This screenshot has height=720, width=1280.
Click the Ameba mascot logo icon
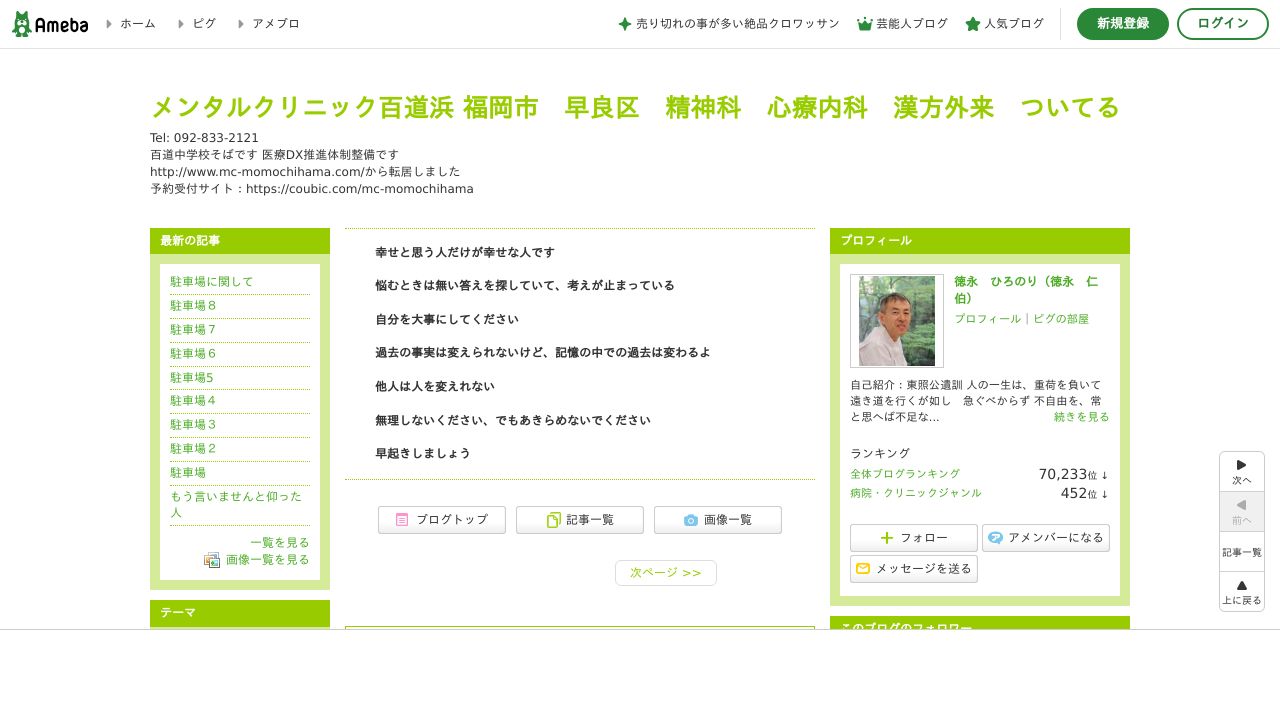click(x=20, y=23)
